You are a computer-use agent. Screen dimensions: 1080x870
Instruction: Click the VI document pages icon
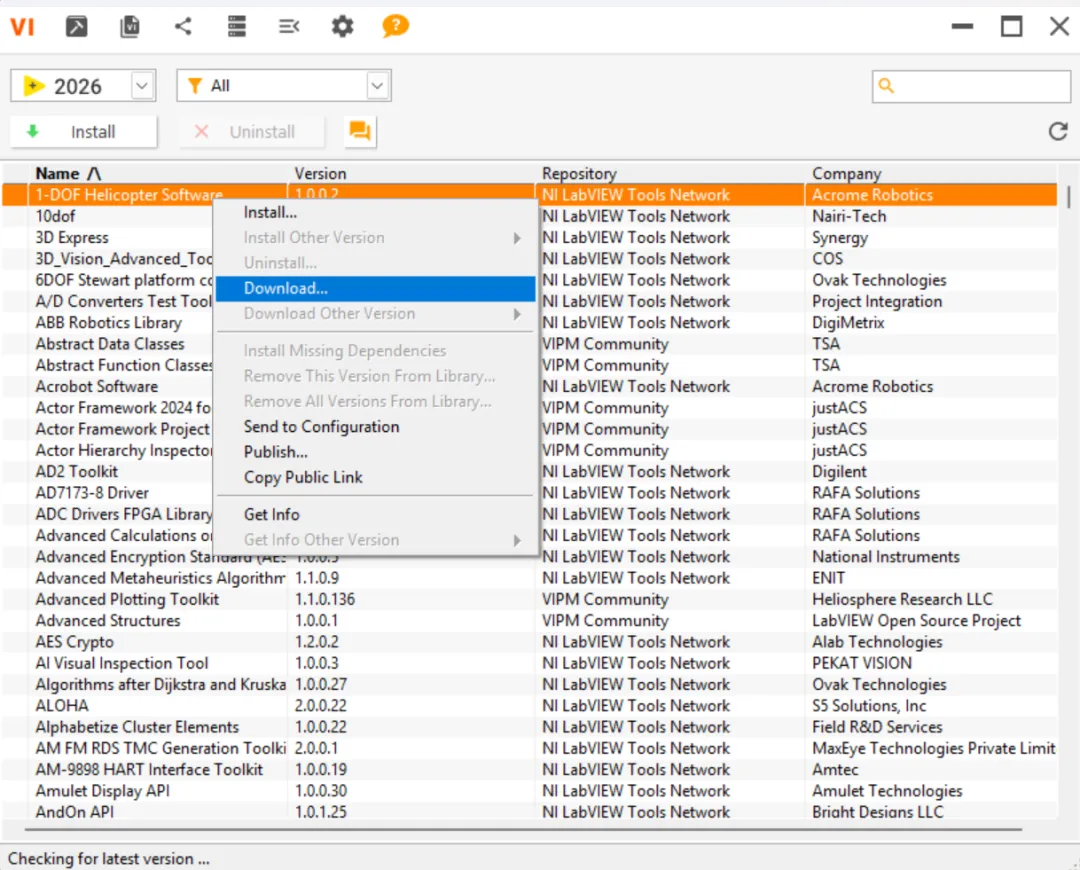[x=130, y=27]
